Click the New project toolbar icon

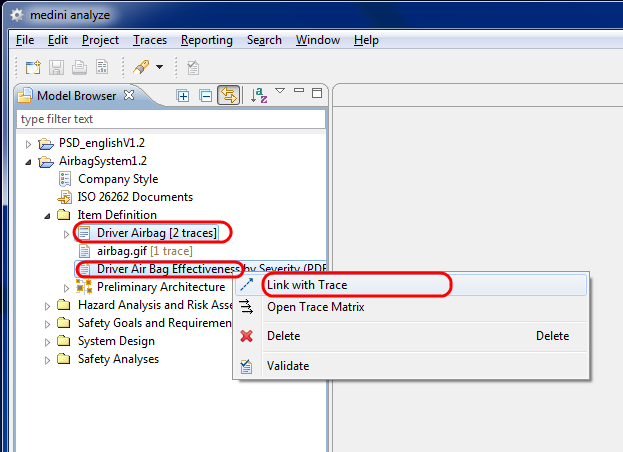click(33, 67)
